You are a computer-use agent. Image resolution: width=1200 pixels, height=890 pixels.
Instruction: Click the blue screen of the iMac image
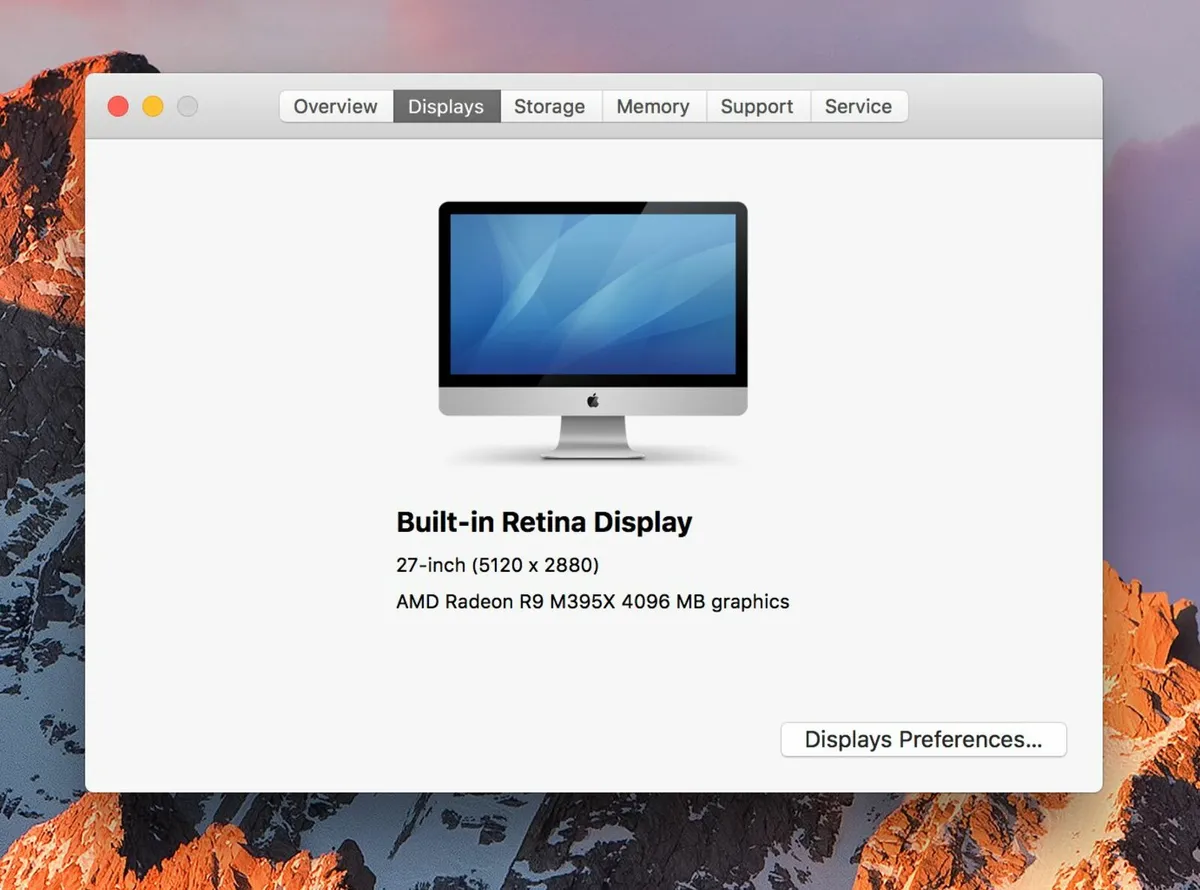(592, 294)
